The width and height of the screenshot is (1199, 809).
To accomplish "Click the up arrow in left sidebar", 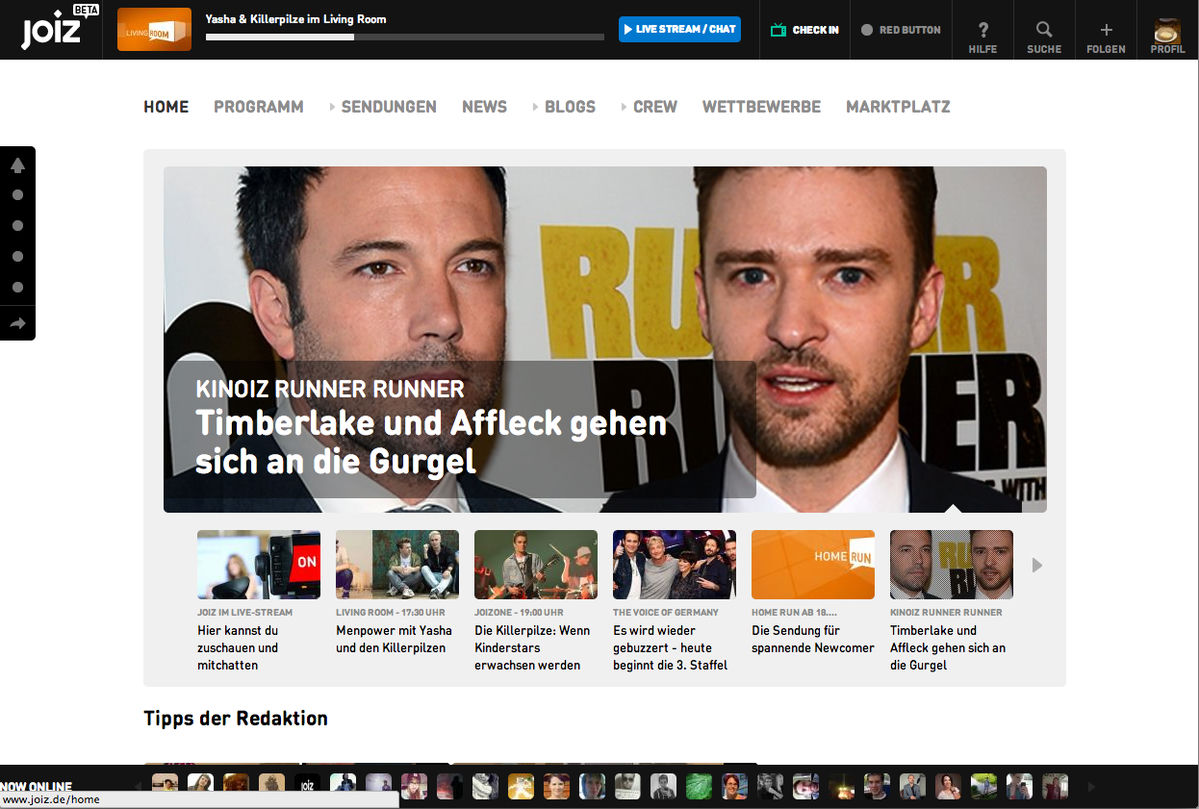I will [x=18, y=165].
